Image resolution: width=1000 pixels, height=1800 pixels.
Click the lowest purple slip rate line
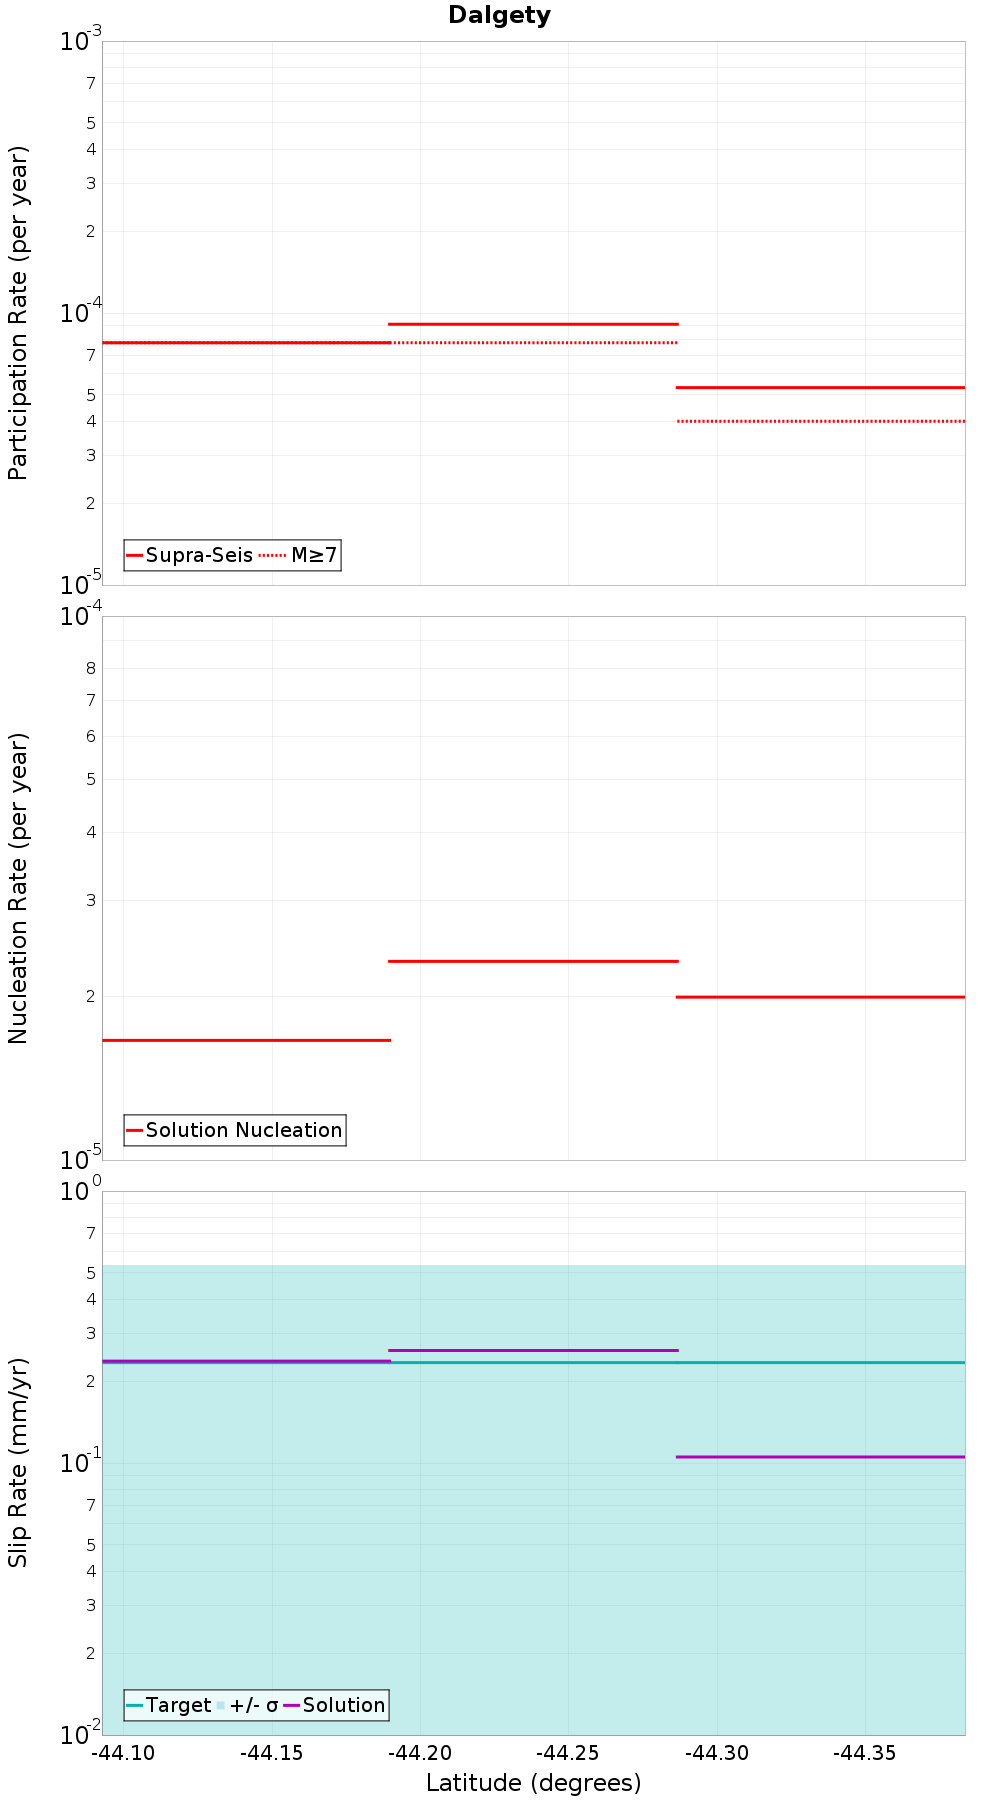pos(821,1457)
